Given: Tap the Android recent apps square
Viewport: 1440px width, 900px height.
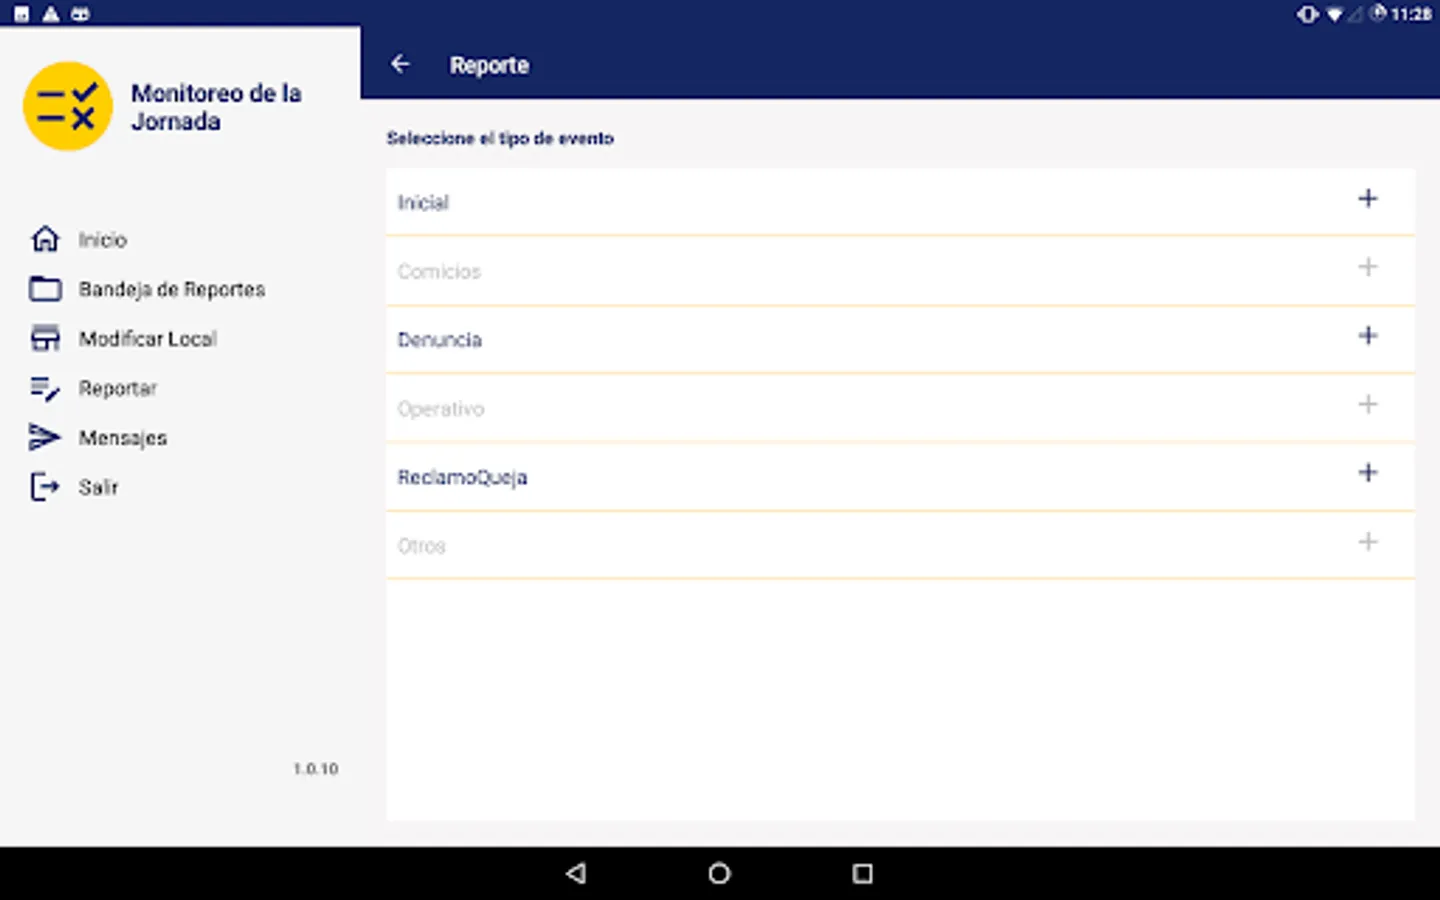Looking at the screenshot, I should [x=862, y=873].
